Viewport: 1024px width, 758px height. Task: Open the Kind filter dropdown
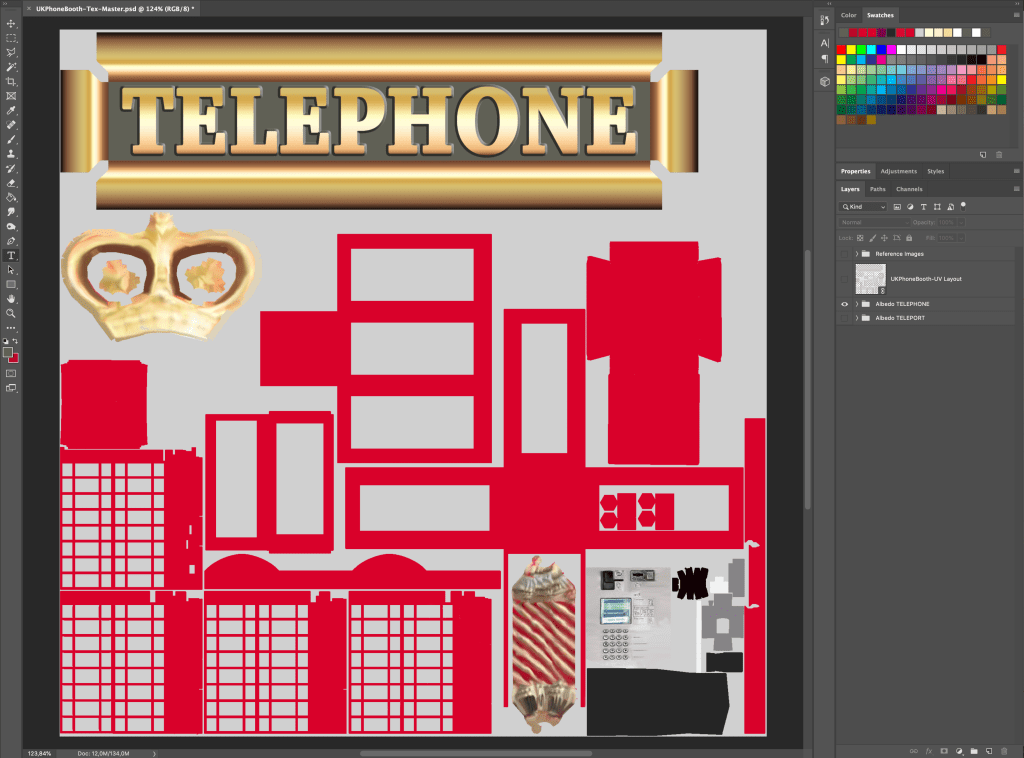coord(863,207)
